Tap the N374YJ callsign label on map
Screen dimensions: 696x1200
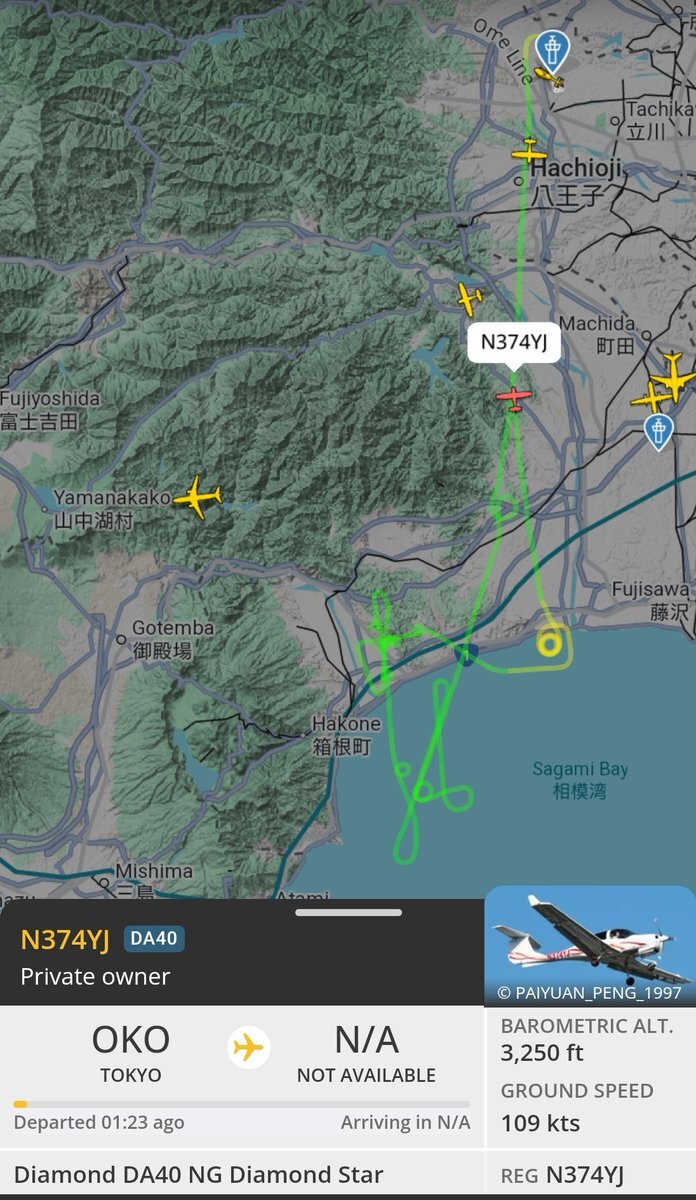pyautogui.click(x=514, y=342)
